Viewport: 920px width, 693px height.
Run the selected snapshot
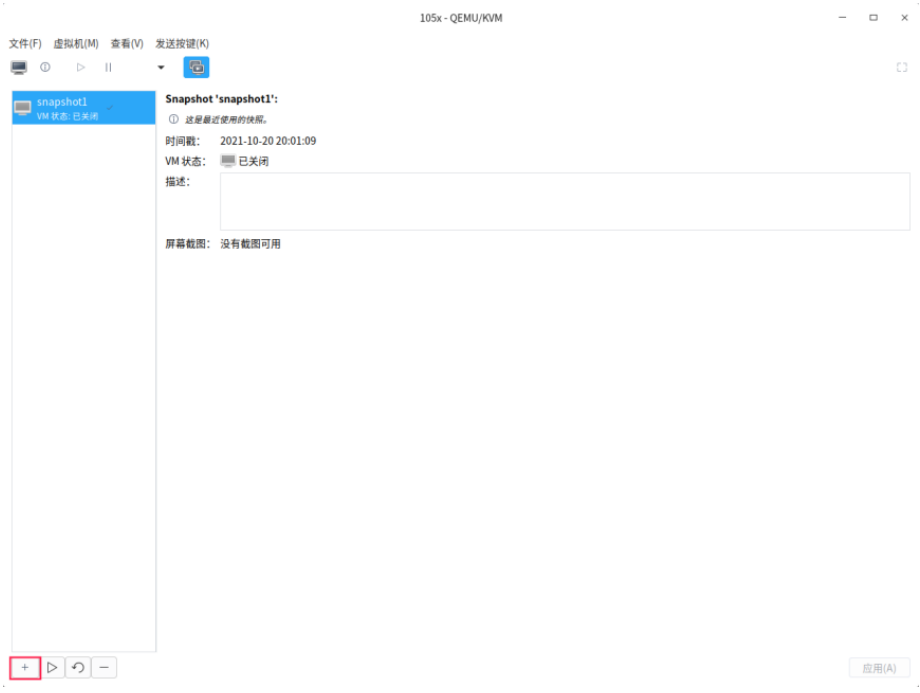pos(52,668)
